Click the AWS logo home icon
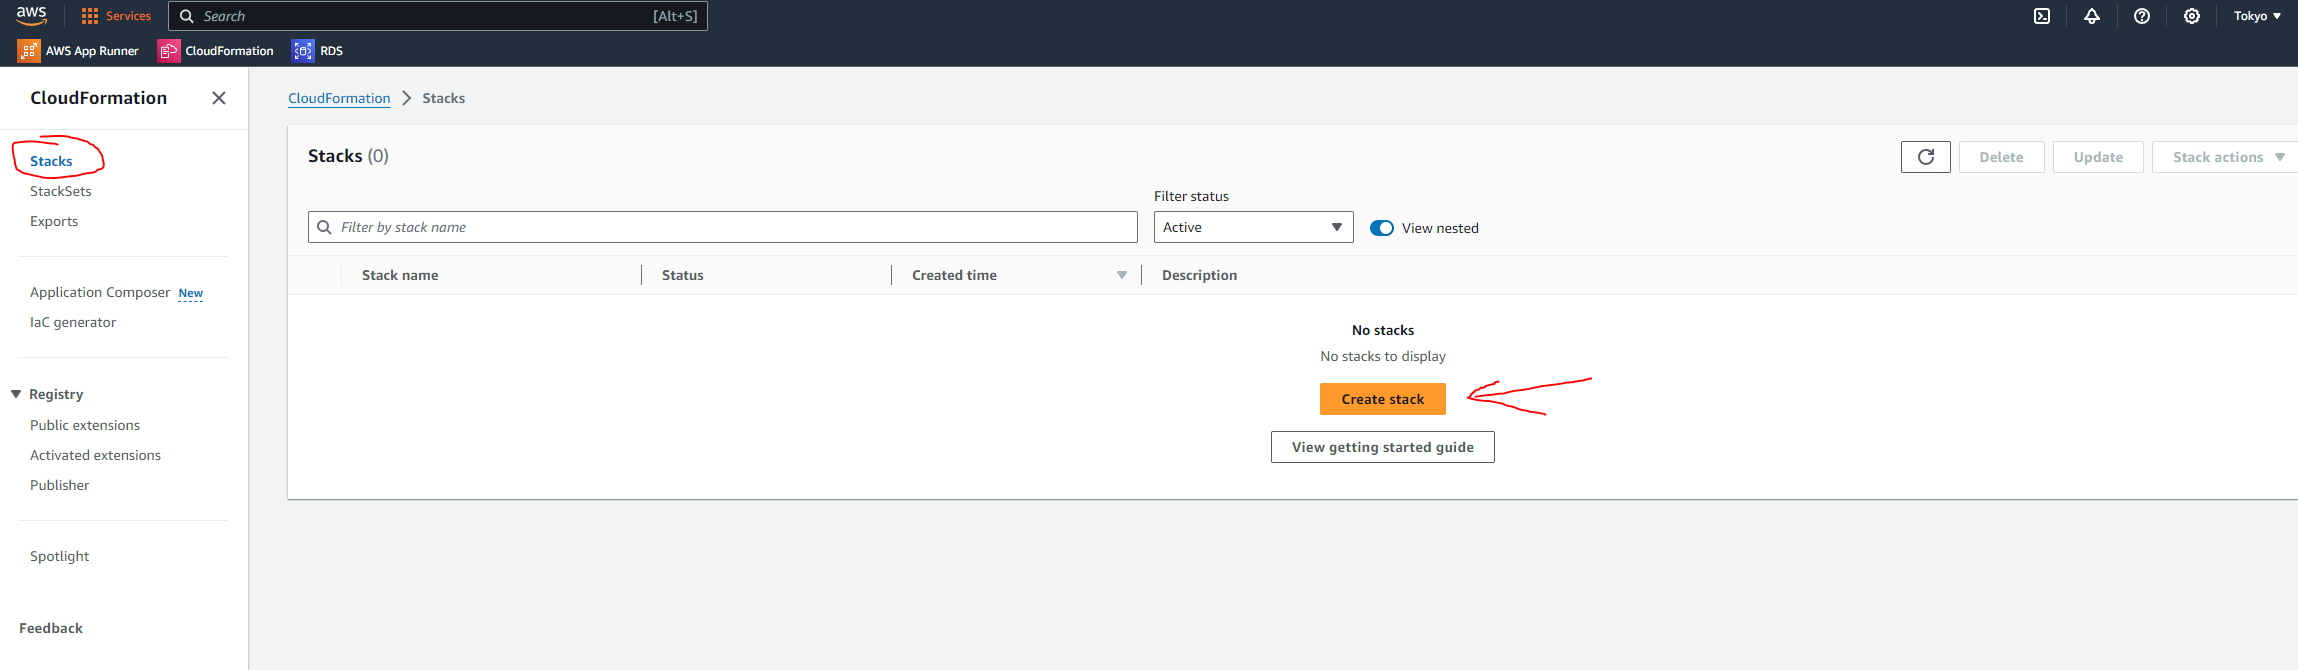Viewport: 2298px width, 670px height. 31,15
